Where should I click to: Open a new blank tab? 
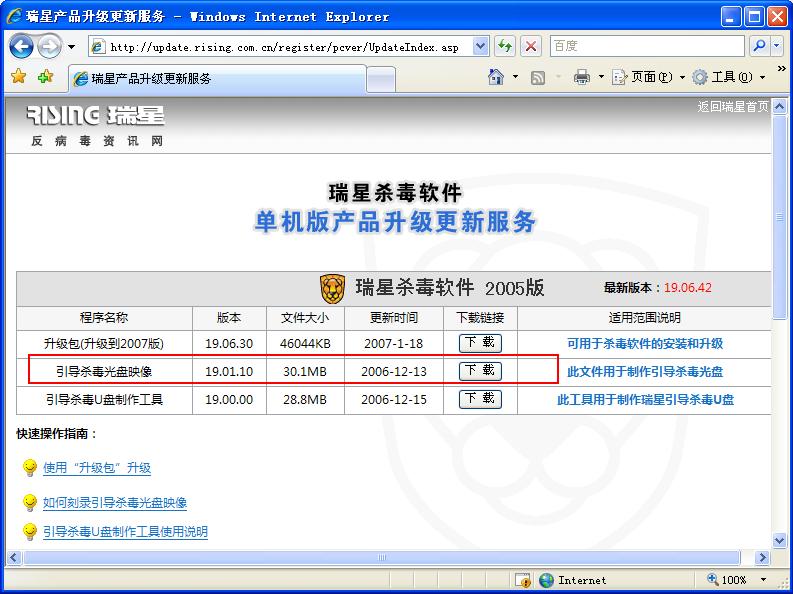pyautogui.click(x=381, y=79)
